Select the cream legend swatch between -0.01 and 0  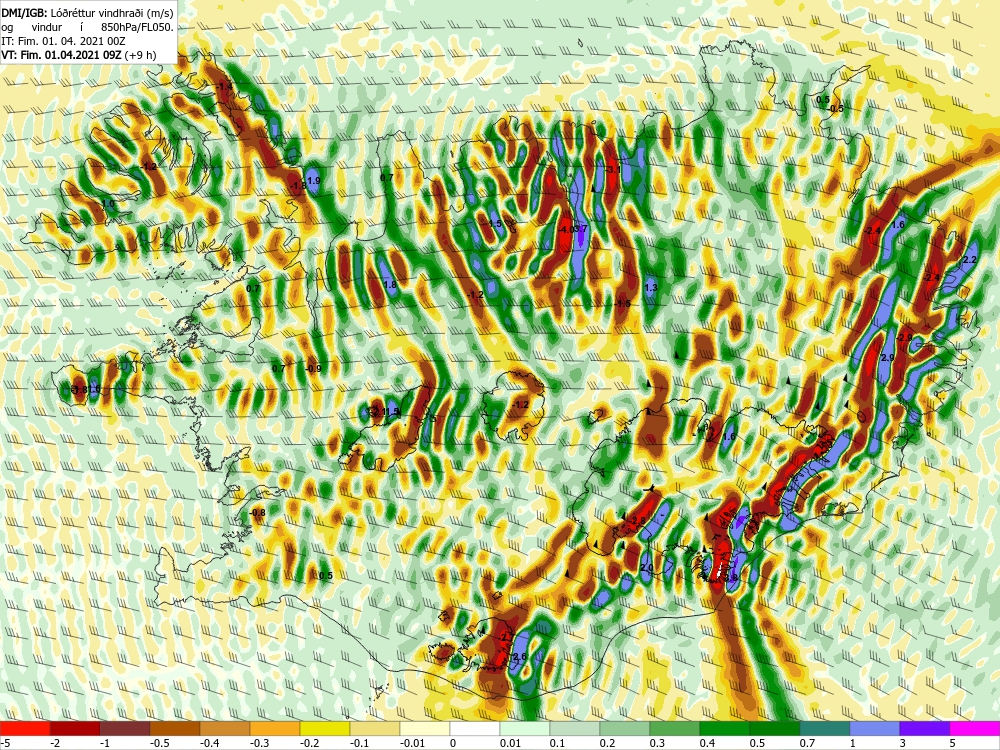click(x=425, y=728)
